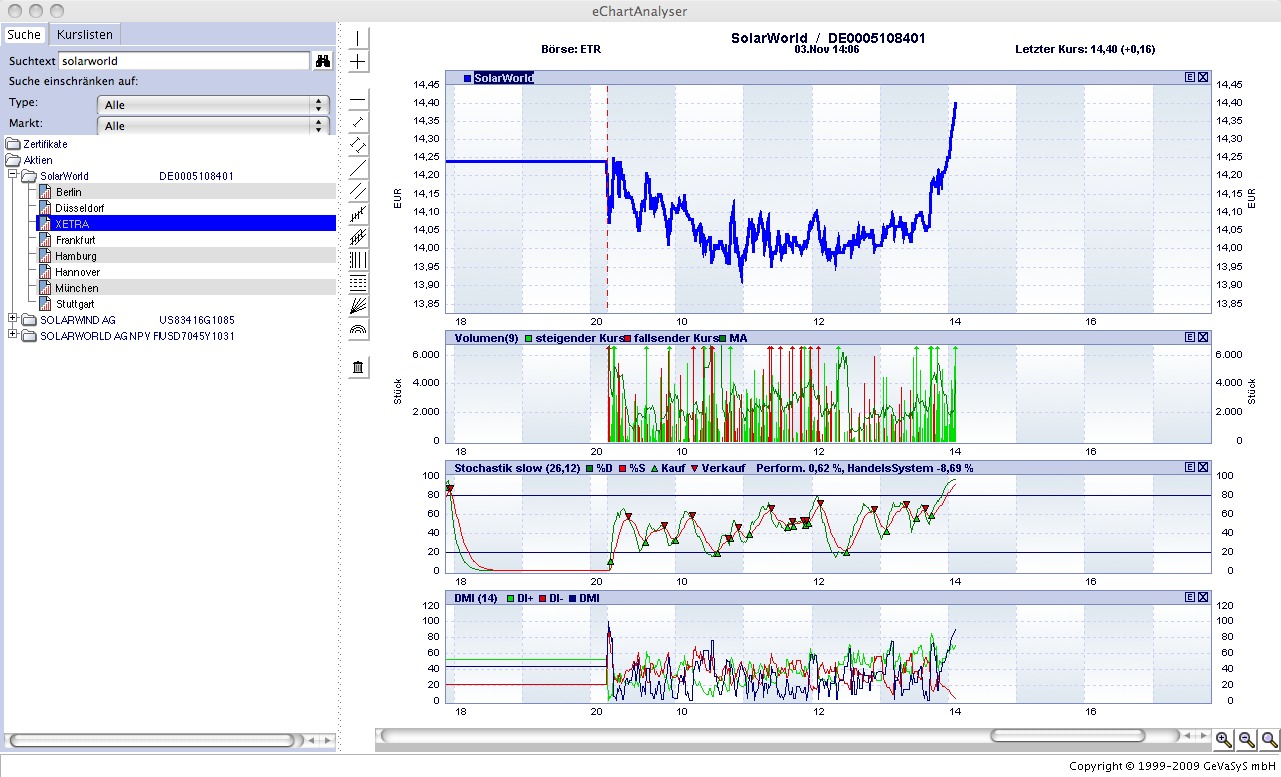
Task: Close the Stochastik slow indicator panel
Action: click(x=1203, y=467)
